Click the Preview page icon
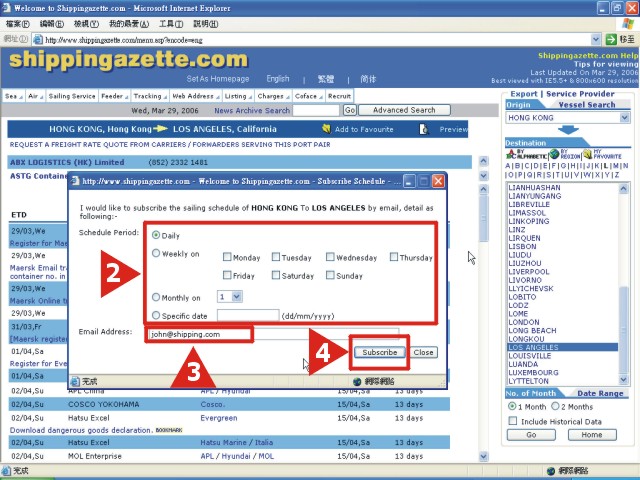The width and height of the screenshot is (640, 480). tap(424, 129)
